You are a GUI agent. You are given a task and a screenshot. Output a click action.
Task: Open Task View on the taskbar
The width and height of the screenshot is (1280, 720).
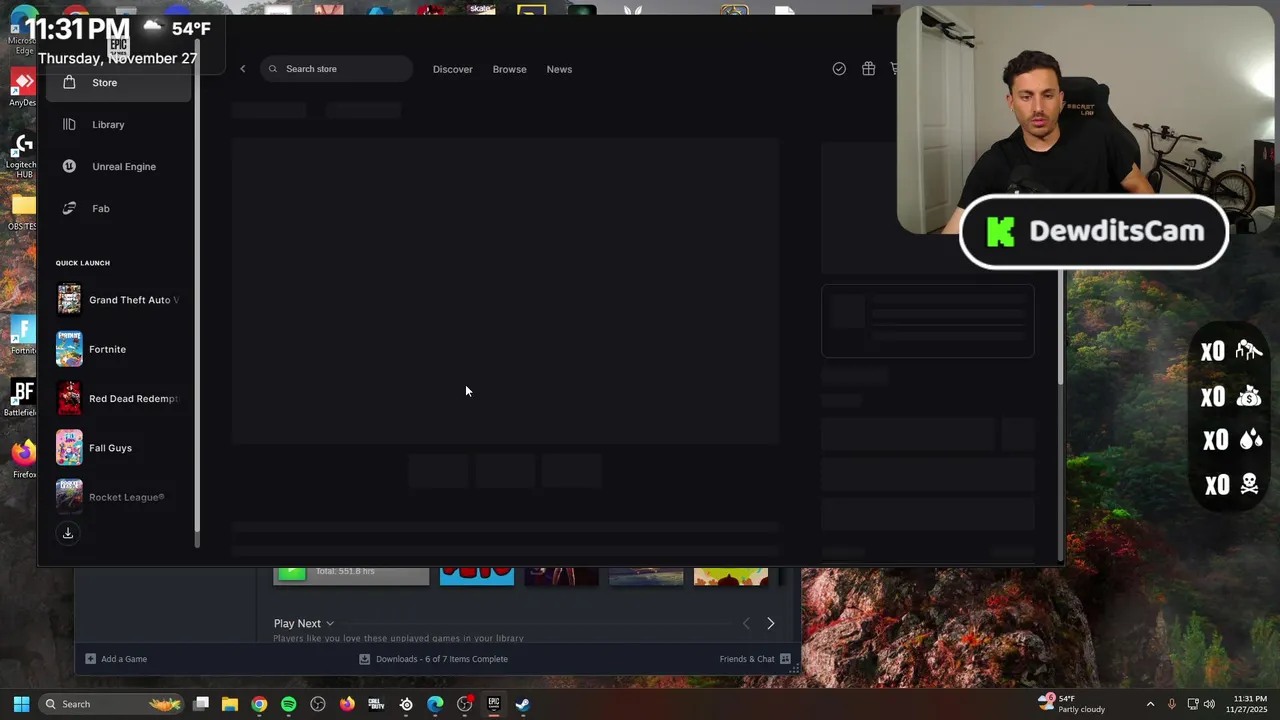click(x=201, y=704)
